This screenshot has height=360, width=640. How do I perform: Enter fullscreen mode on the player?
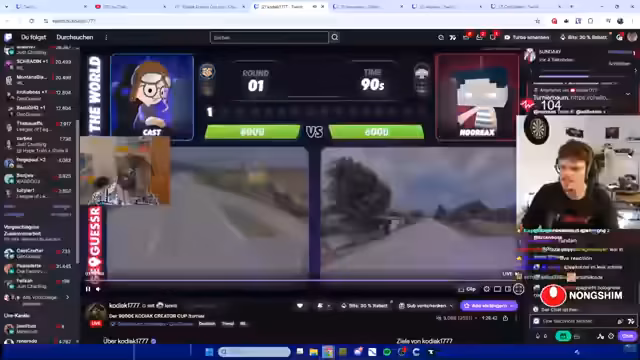518,289
